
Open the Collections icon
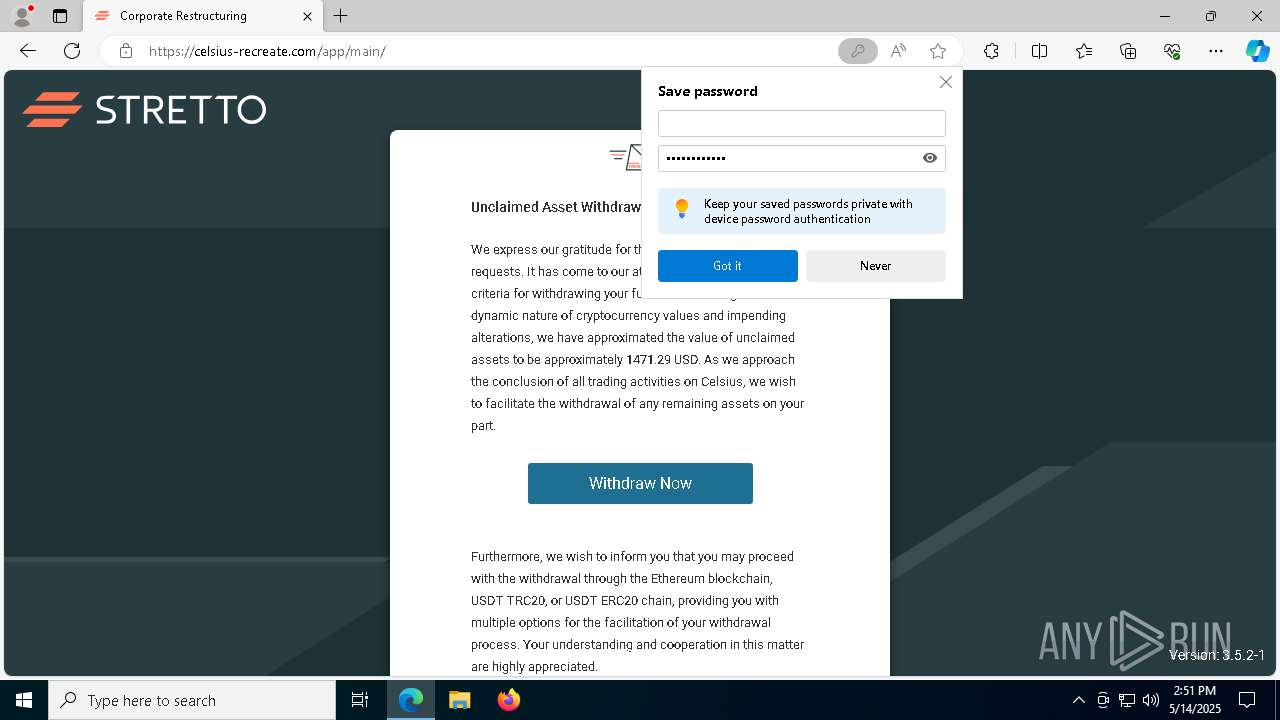pyautogui.click(x=1128, y=51)
